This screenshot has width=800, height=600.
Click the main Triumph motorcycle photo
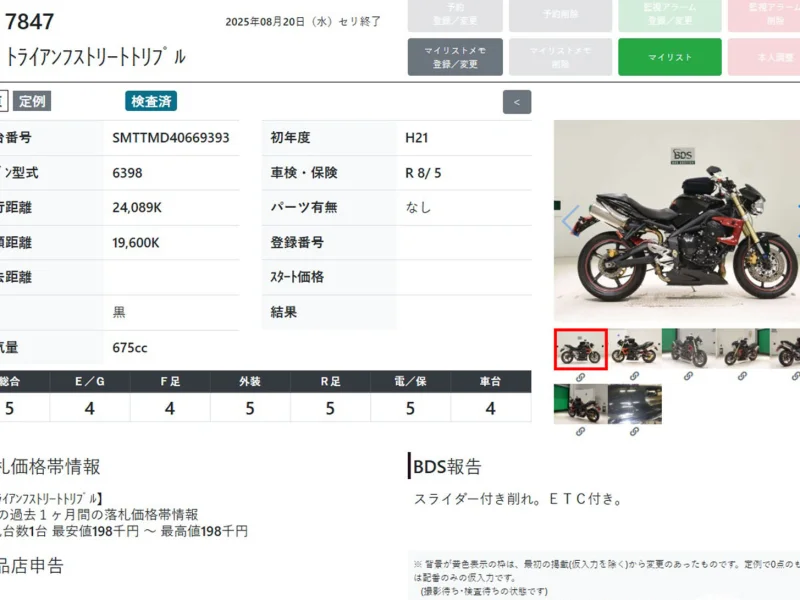[677, 220]
